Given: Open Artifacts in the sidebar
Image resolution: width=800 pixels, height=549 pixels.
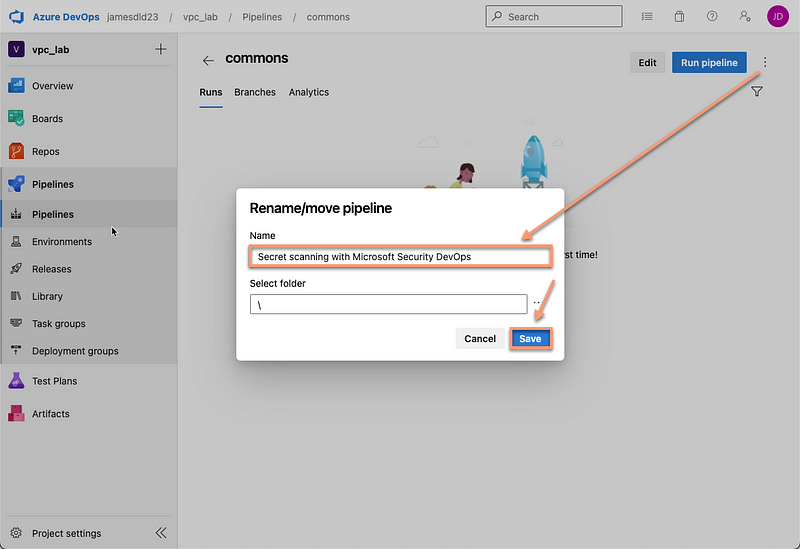Looking at the screenshot, I should coord(89,414).
